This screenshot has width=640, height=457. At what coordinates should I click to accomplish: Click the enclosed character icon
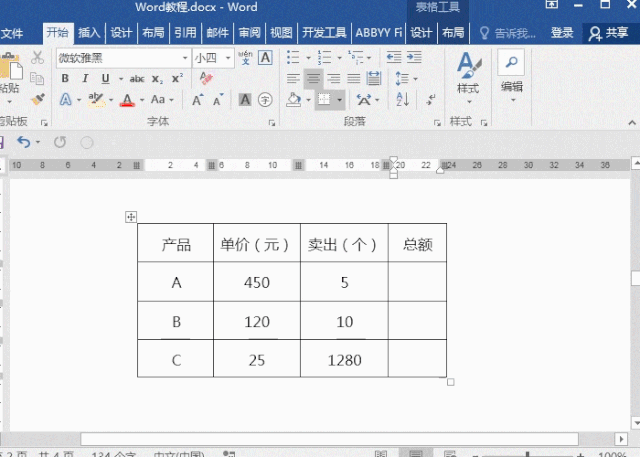coord(265,99)
